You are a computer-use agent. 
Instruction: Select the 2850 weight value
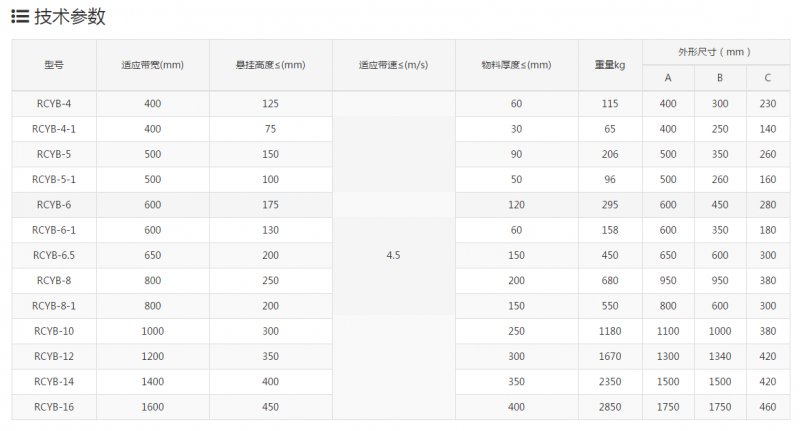point(610,407)
